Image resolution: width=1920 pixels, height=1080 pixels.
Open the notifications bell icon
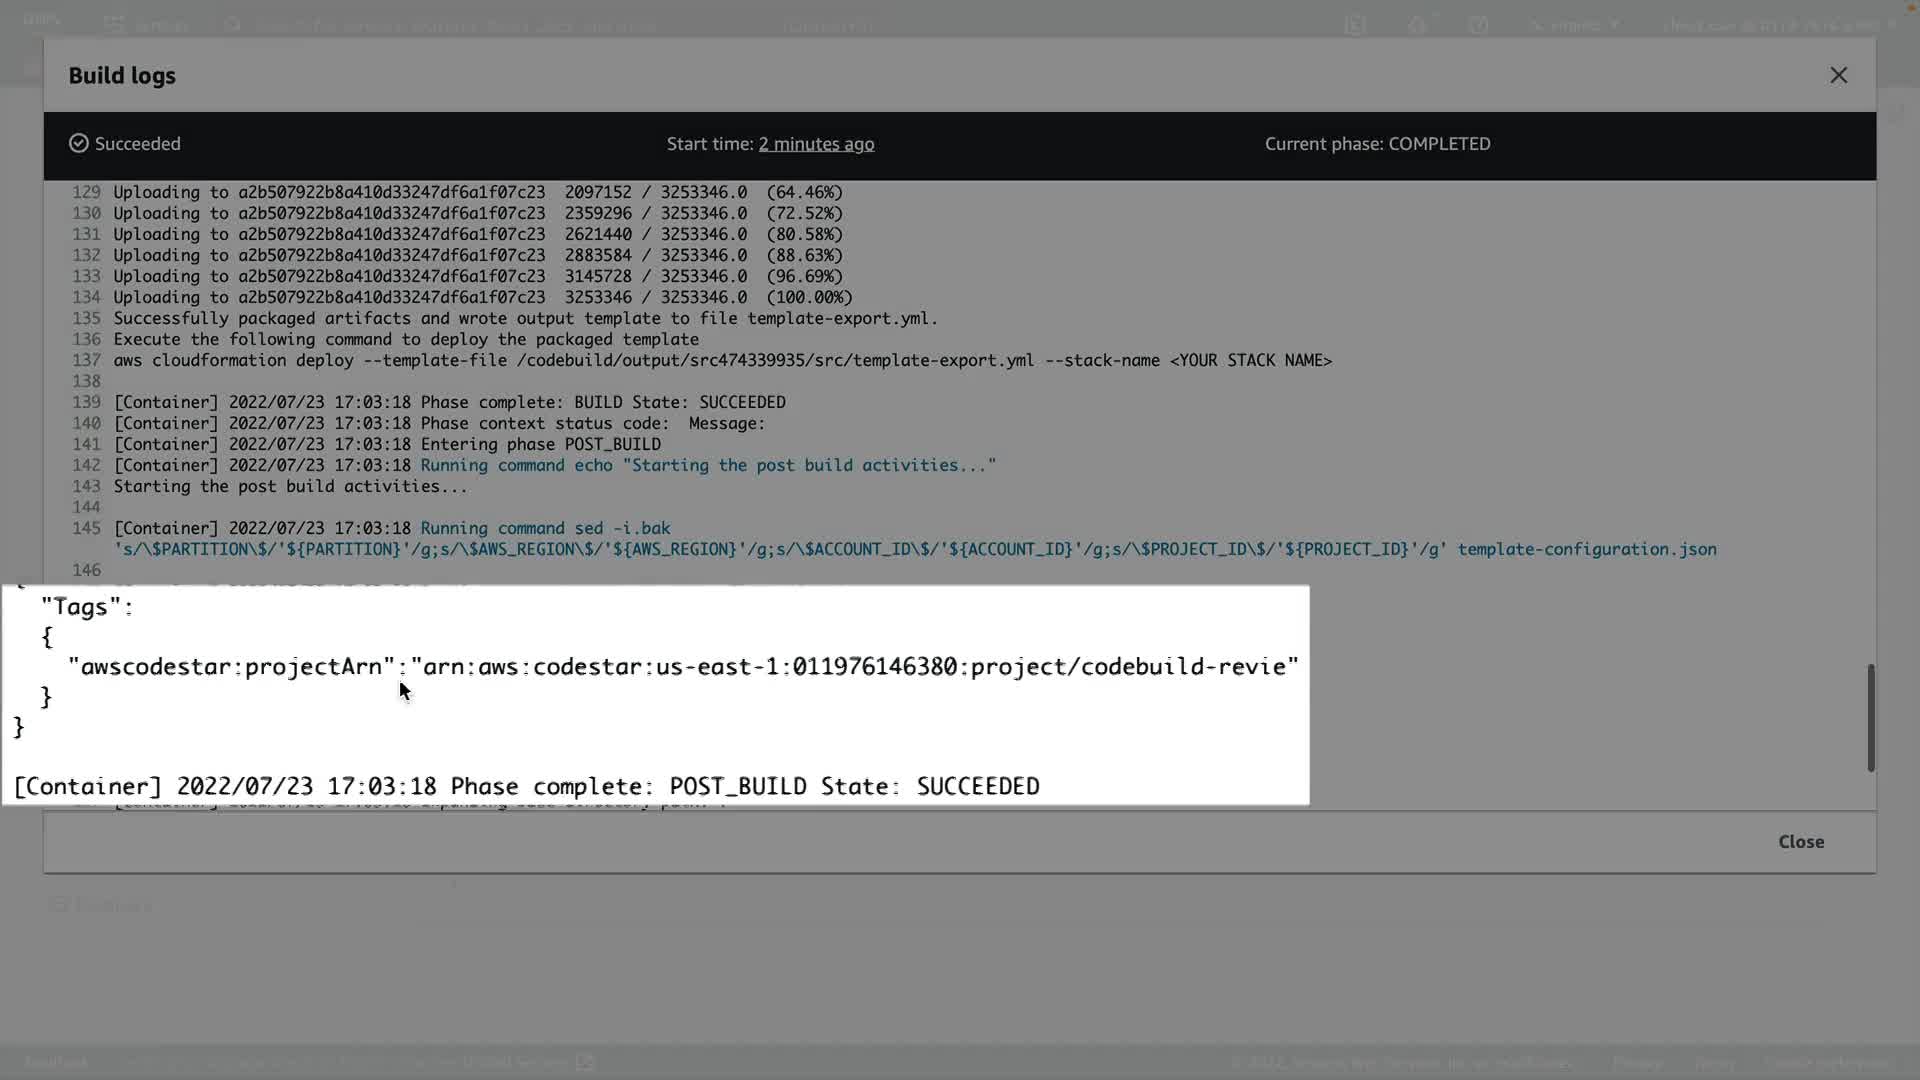(1417, 25)
